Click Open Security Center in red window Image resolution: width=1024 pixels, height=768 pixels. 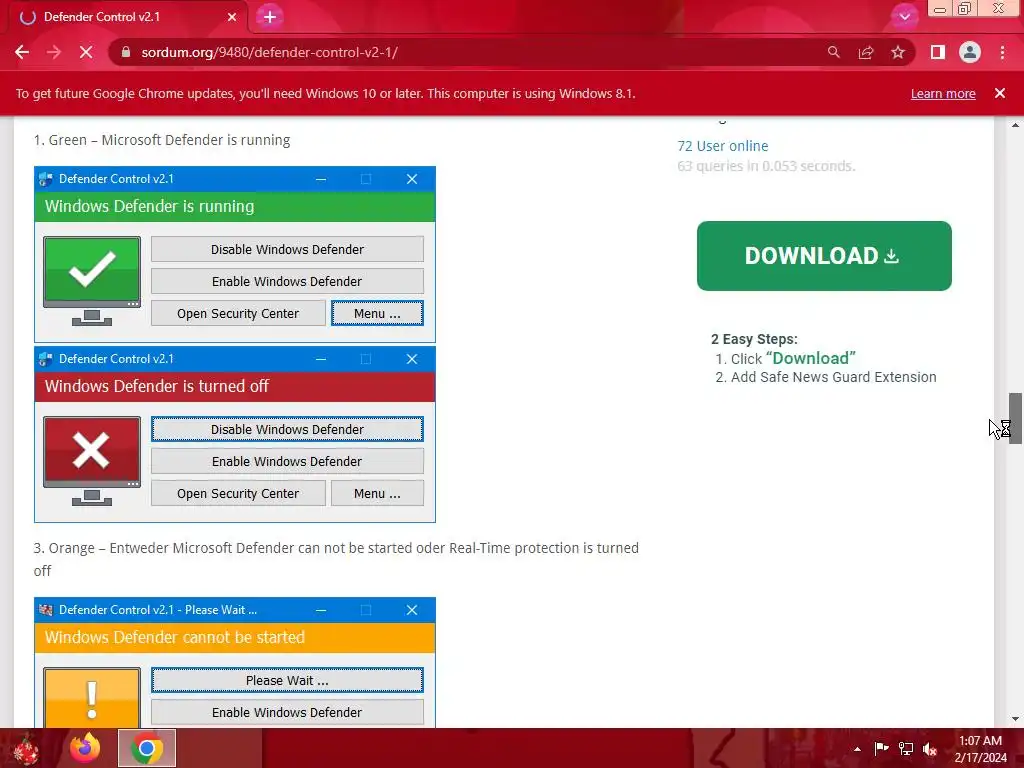[238, 494]
